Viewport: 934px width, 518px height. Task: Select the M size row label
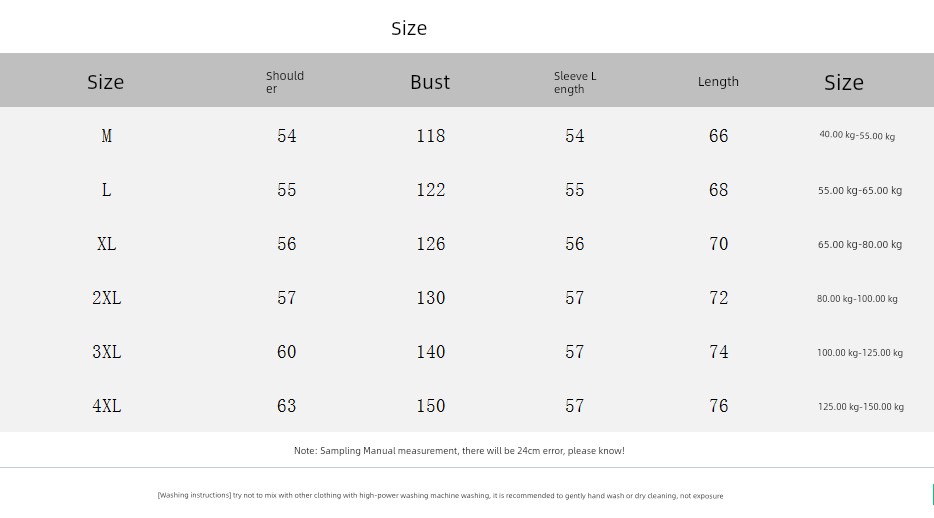coord(107,136)
